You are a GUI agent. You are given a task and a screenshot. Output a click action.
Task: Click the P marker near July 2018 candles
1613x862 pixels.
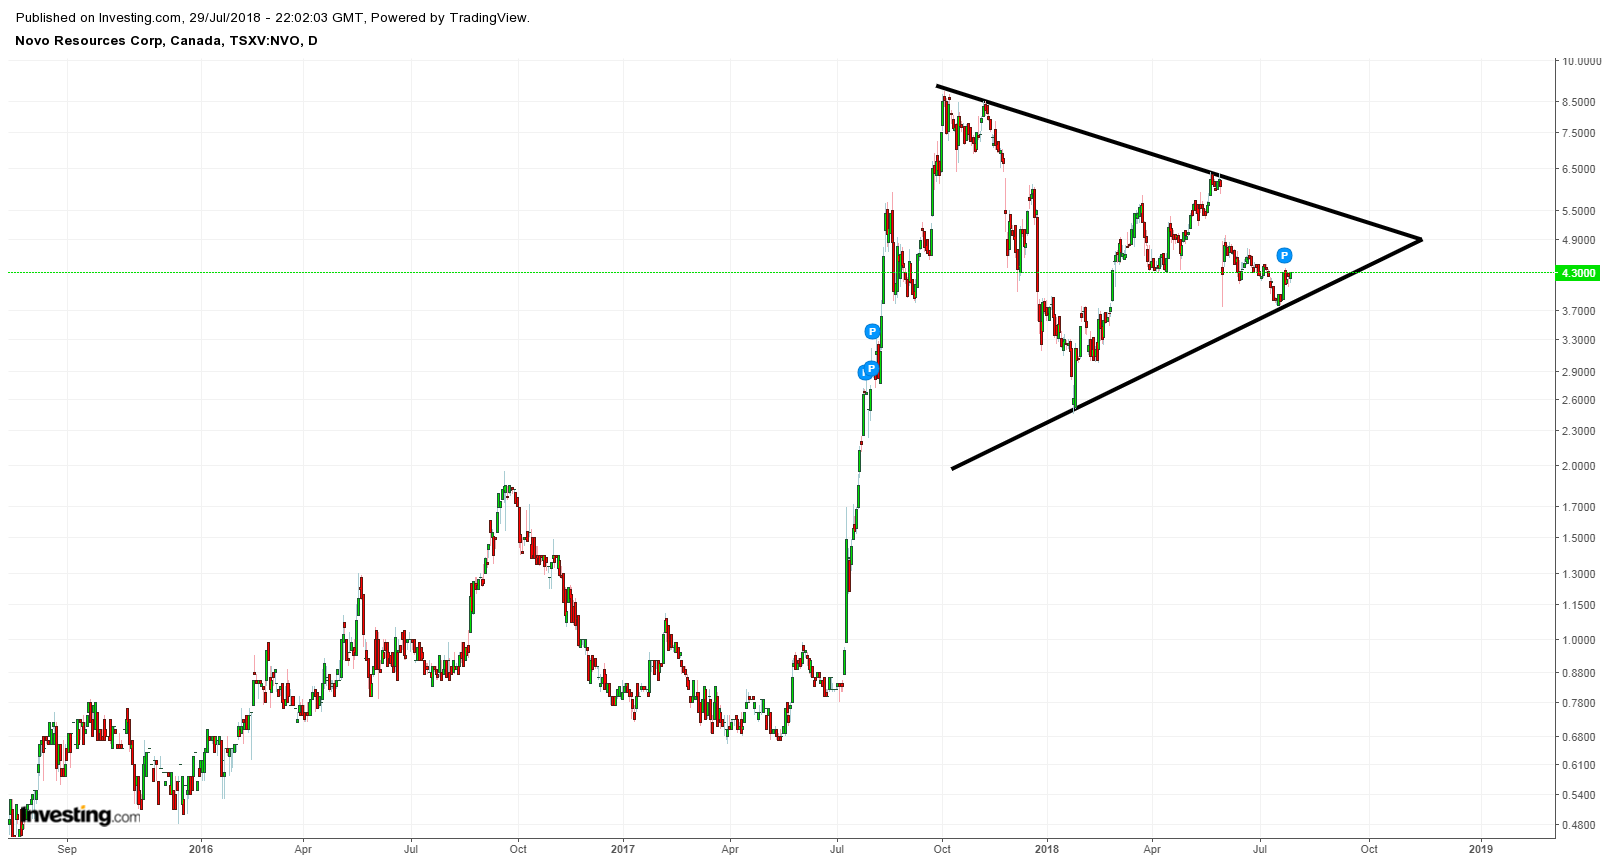click(x=1284, y=255)
